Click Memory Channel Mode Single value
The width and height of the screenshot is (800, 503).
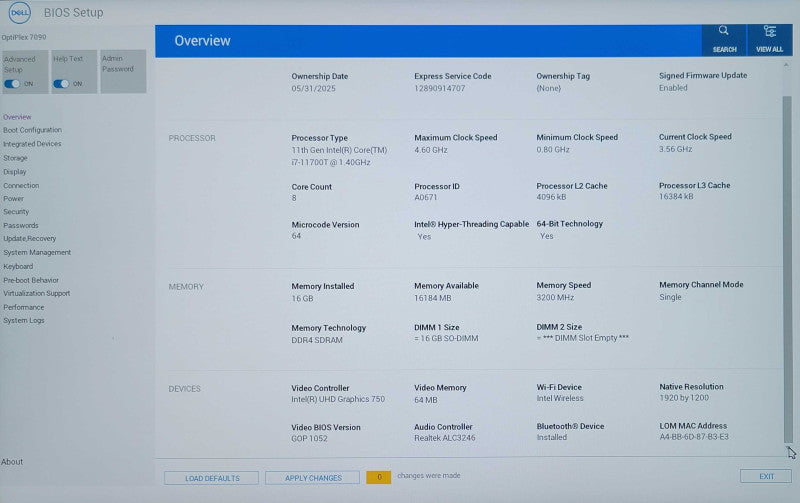pos(670,297)
